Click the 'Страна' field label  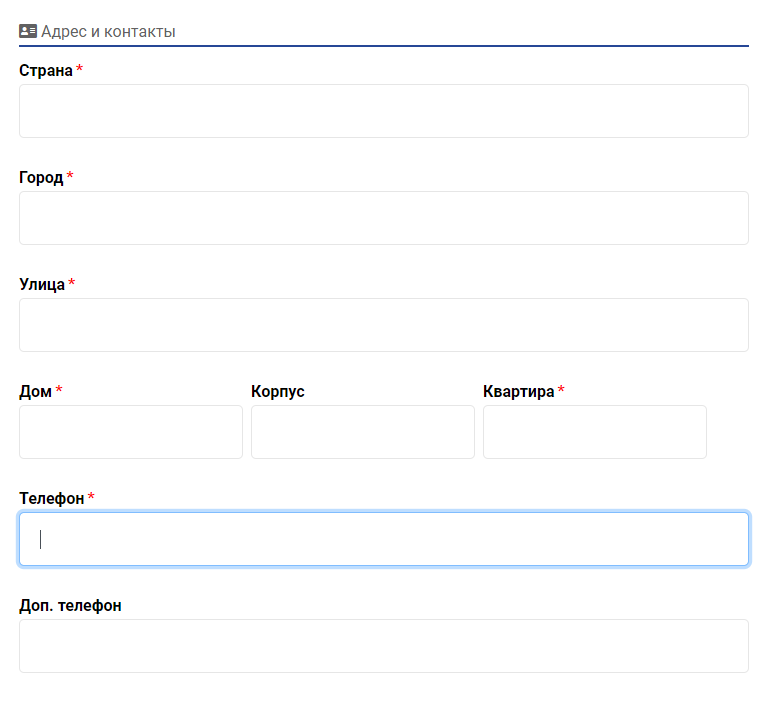click(x=46, y=71)
